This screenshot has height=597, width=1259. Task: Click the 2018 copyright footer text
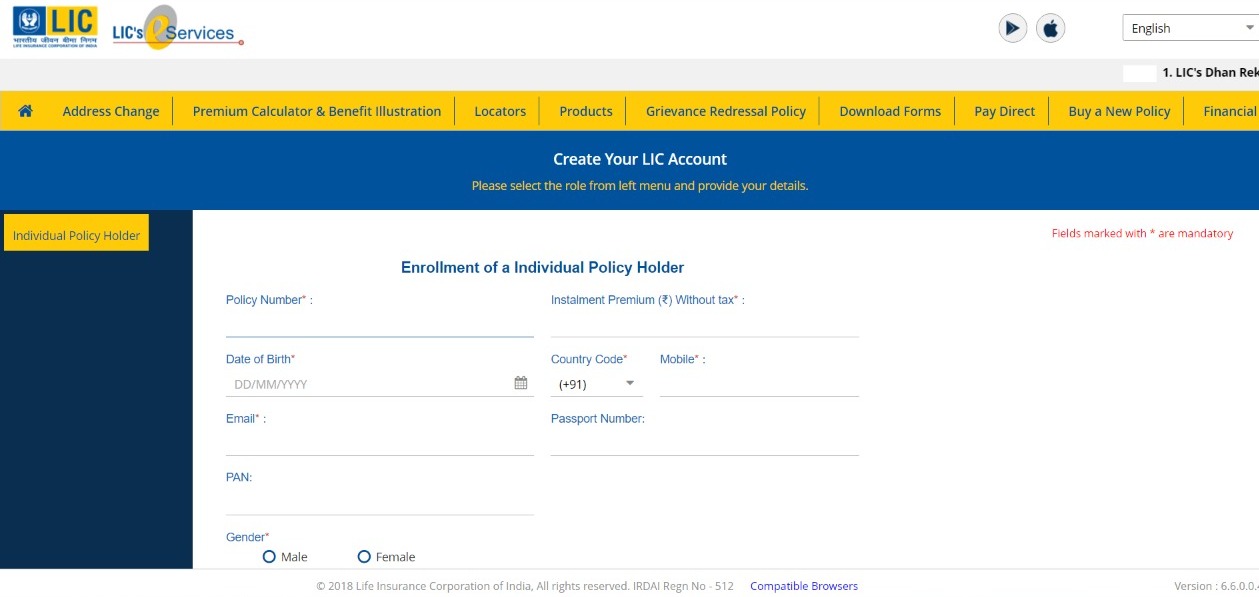525,586
